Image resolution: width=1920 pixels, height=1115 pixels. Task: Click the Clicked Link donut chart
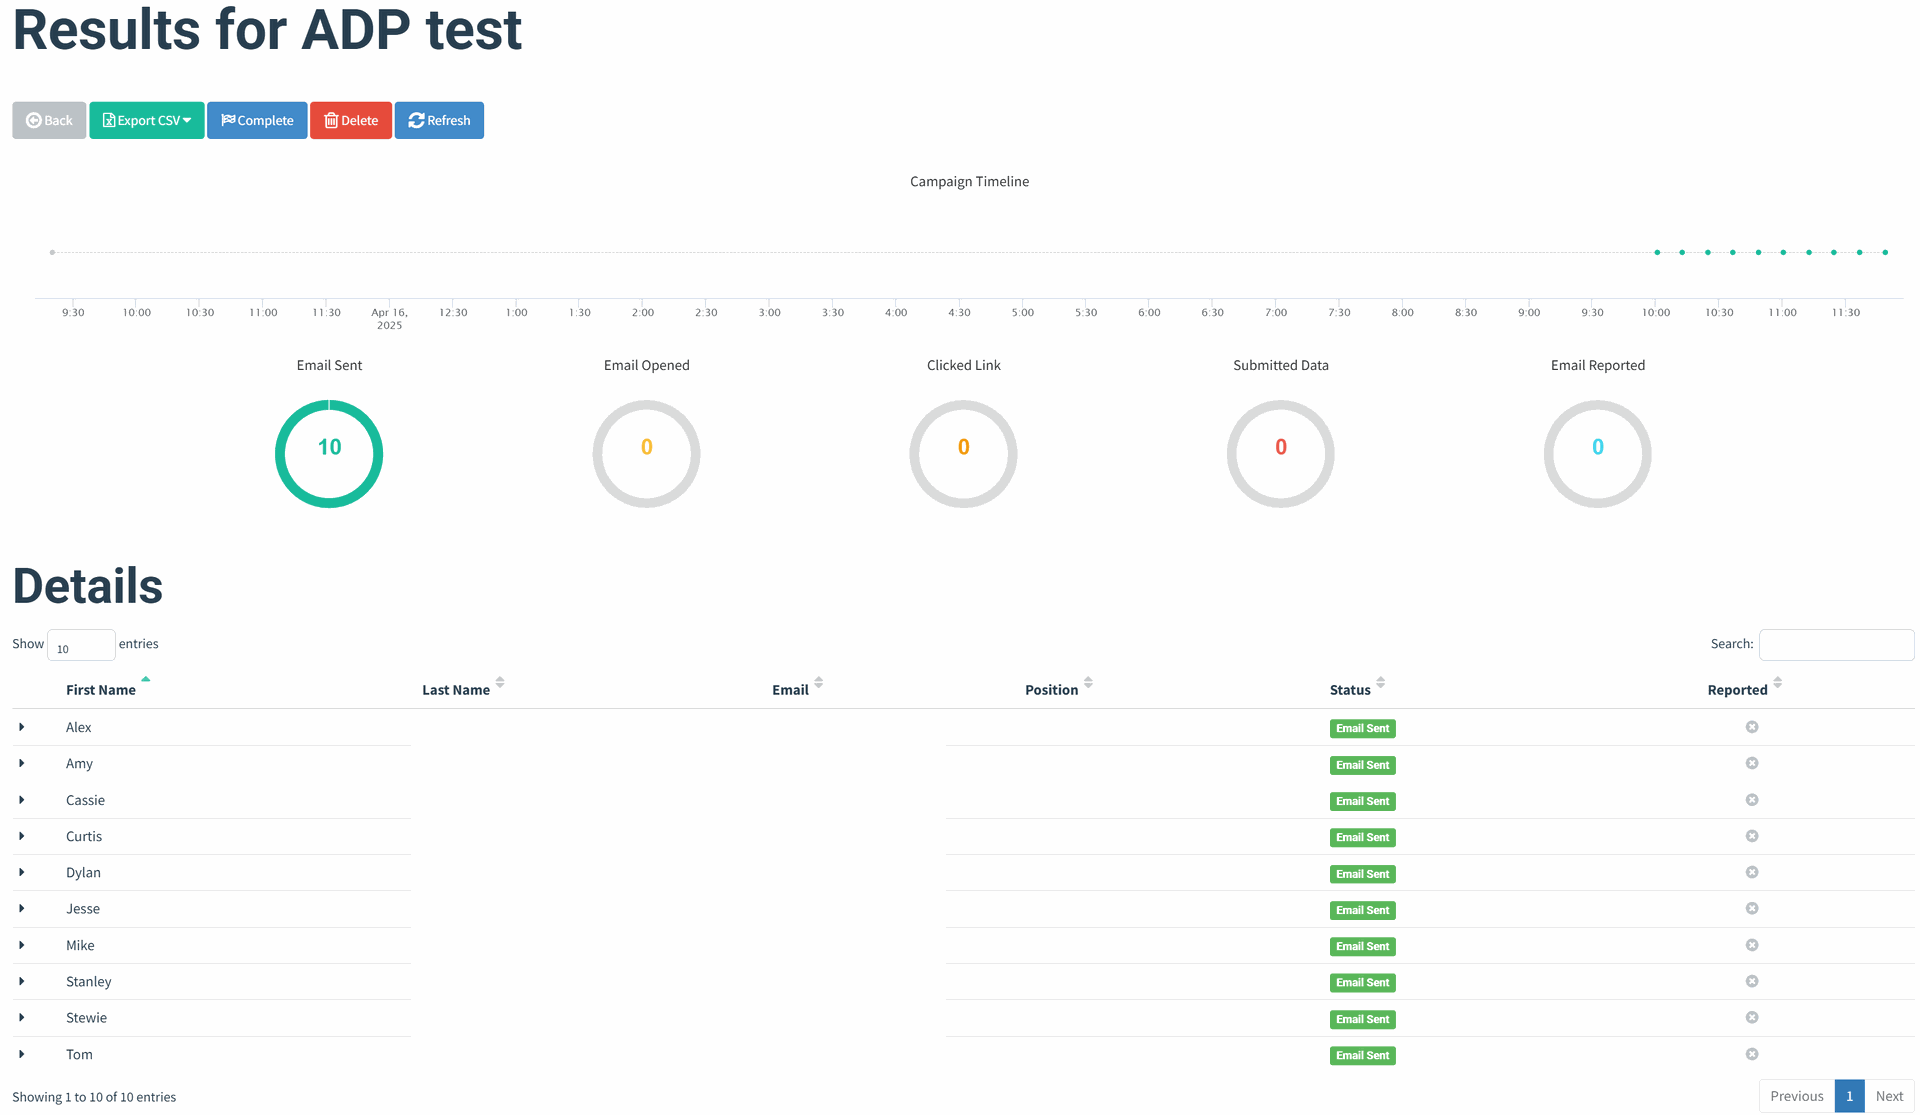point(963,454)
